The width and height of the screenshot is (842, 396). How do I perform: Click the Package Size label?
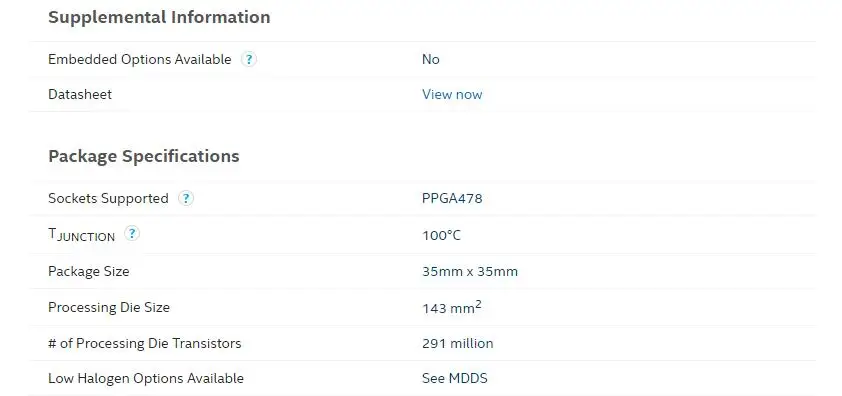[89, 271]
